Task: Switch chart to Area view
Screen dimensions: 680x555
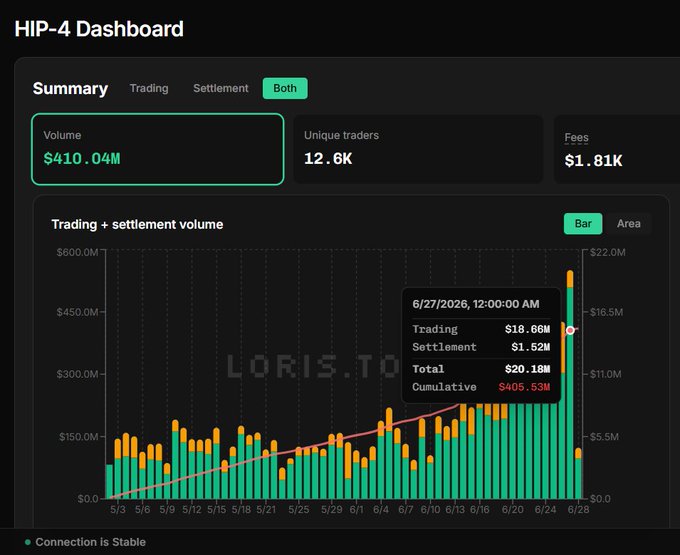Action: coord(628,224)
